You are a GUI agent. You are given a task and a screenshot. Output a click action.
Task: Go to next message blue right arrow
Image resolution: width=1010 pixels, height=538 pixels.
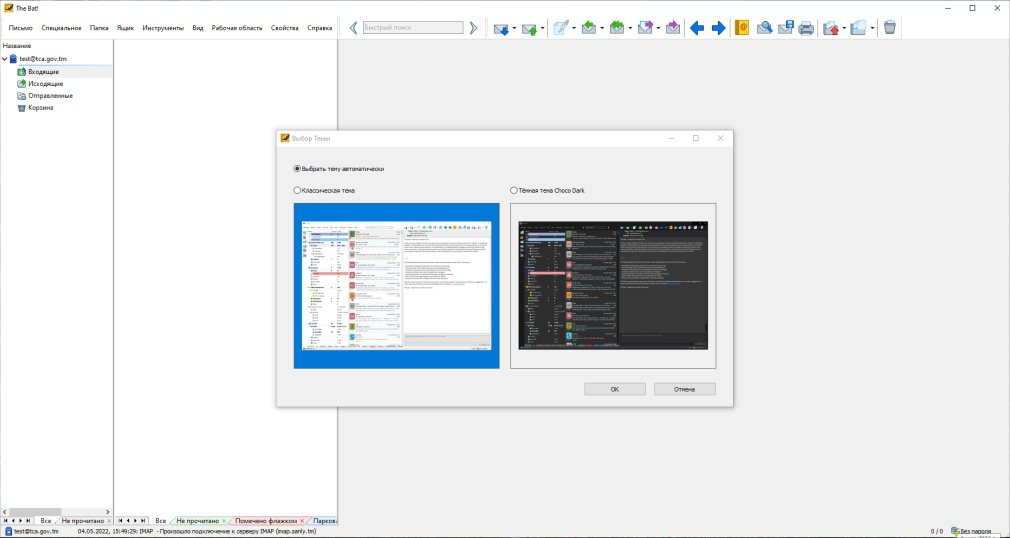(x=718, y=28)
